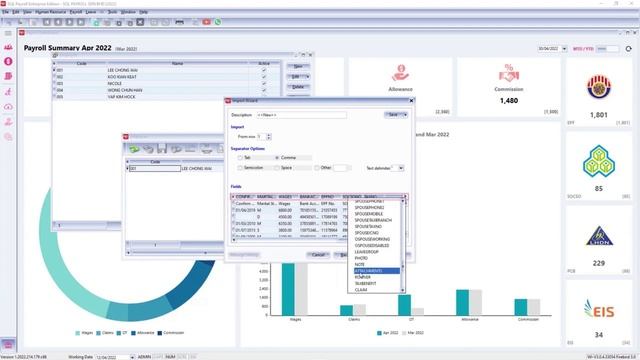Click the floppy disk save icon in small editor toolbar
Viewport: 640px width, 360px height.
(162, 149)
